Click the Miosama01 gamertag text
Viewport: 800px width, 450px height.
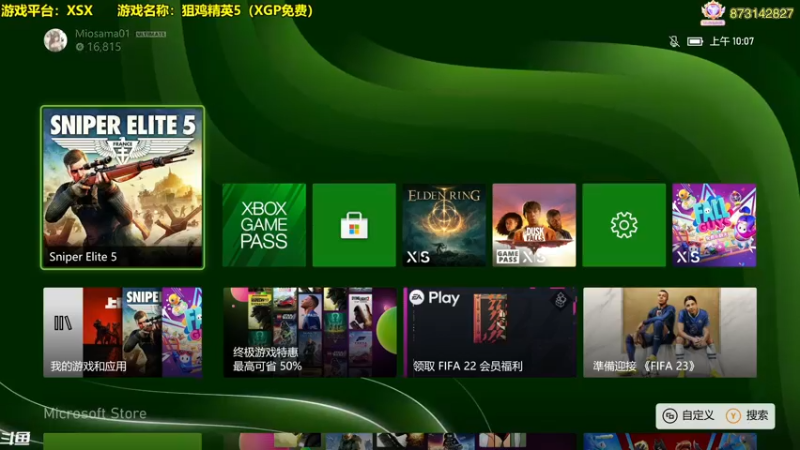pos(103,34)
